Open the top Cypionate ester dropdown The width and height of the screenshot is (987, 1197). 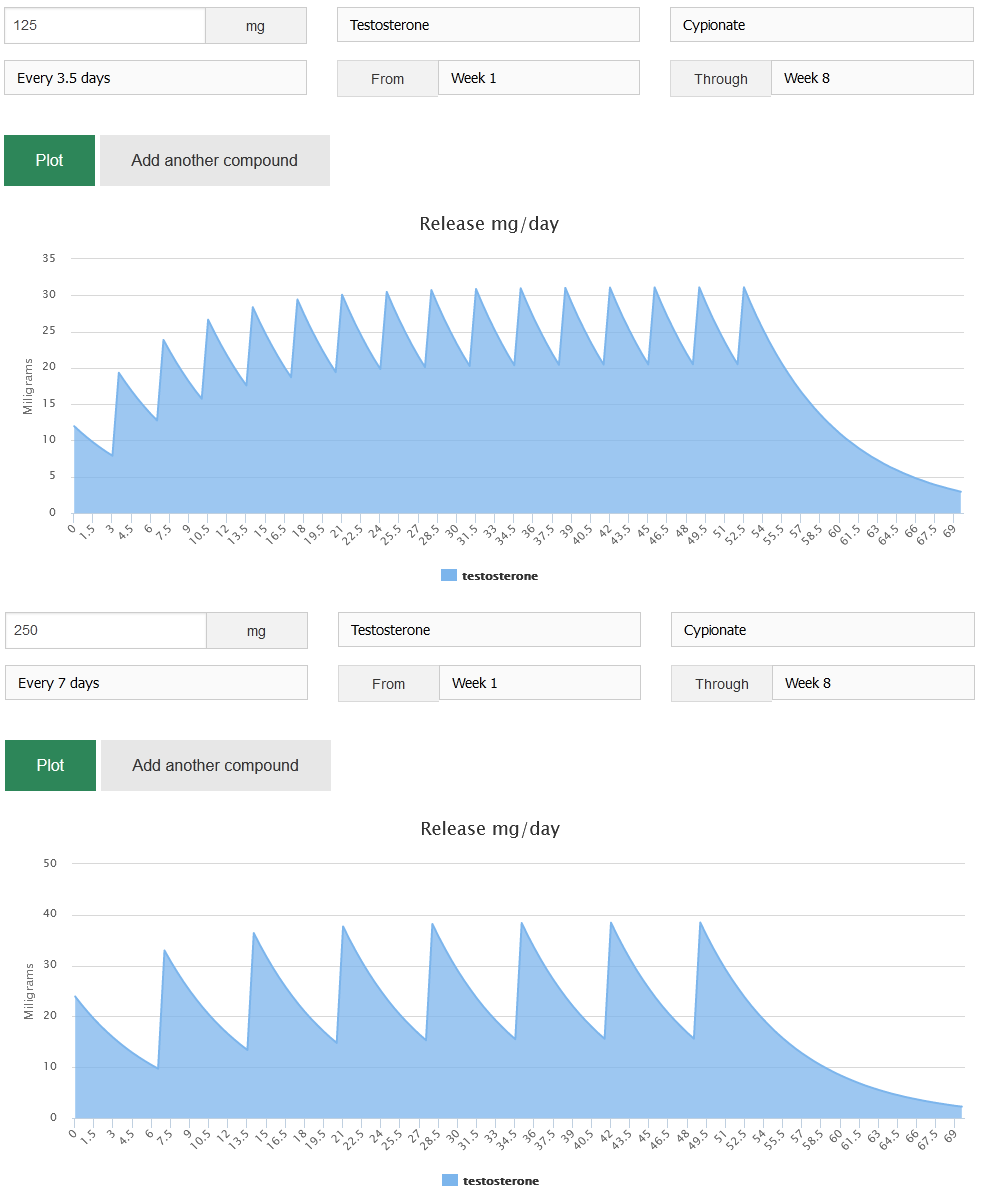[x=821, y=25]
